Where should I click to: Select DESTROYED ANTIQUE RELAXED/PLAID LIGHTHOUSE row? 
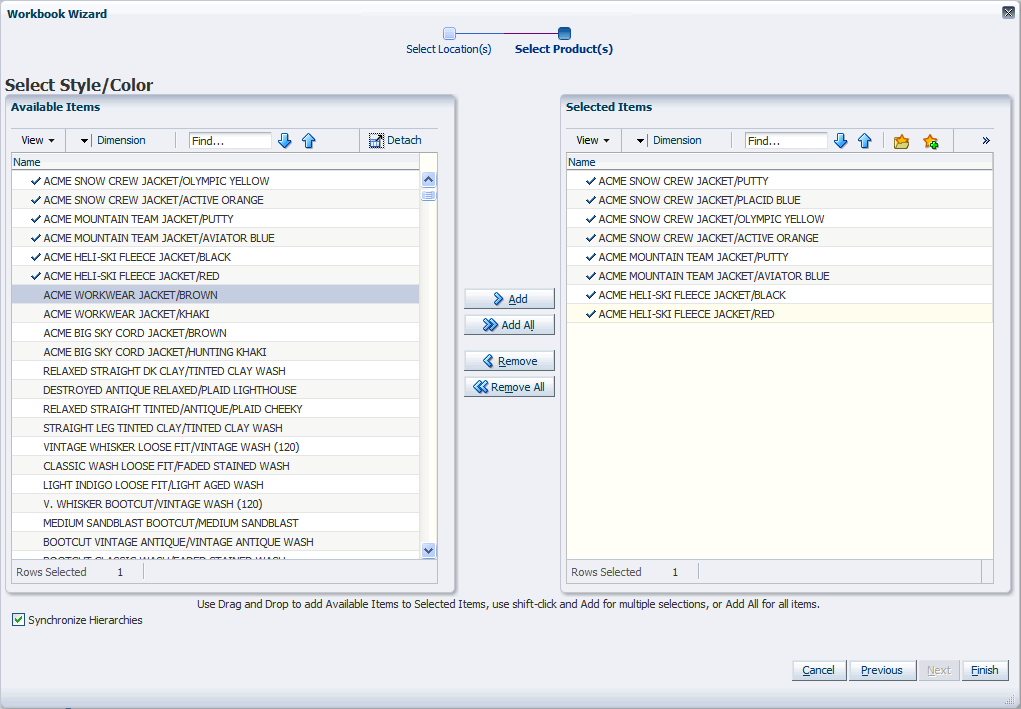point(216,390)
